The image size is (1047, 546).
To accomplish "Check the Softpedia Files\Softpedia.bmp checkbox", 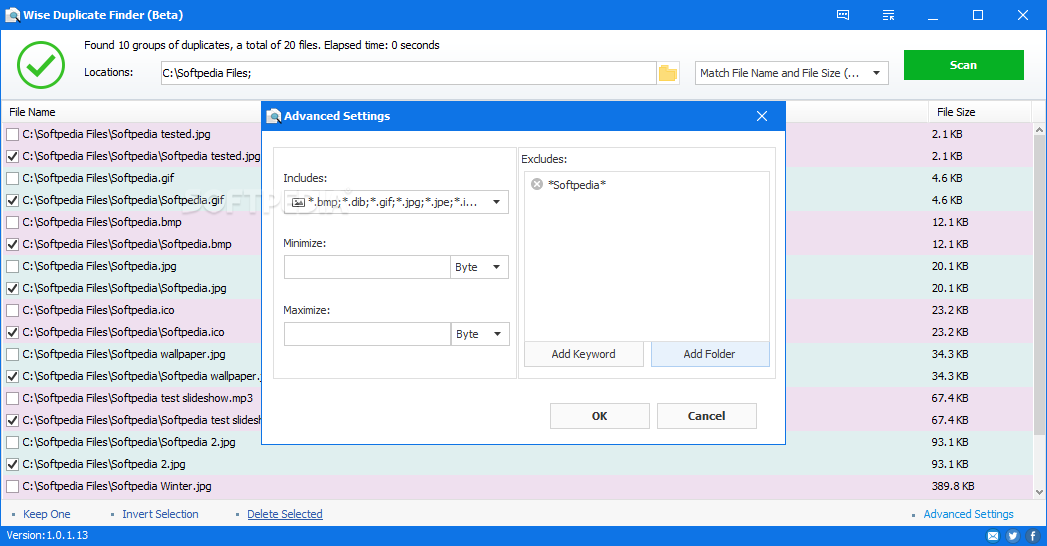I will (12, 222).
